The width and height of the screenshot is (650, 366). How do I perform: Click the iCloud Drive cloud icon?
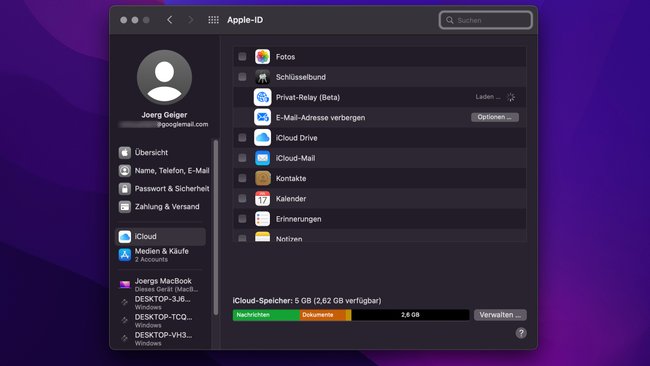[x=262, y=138]
